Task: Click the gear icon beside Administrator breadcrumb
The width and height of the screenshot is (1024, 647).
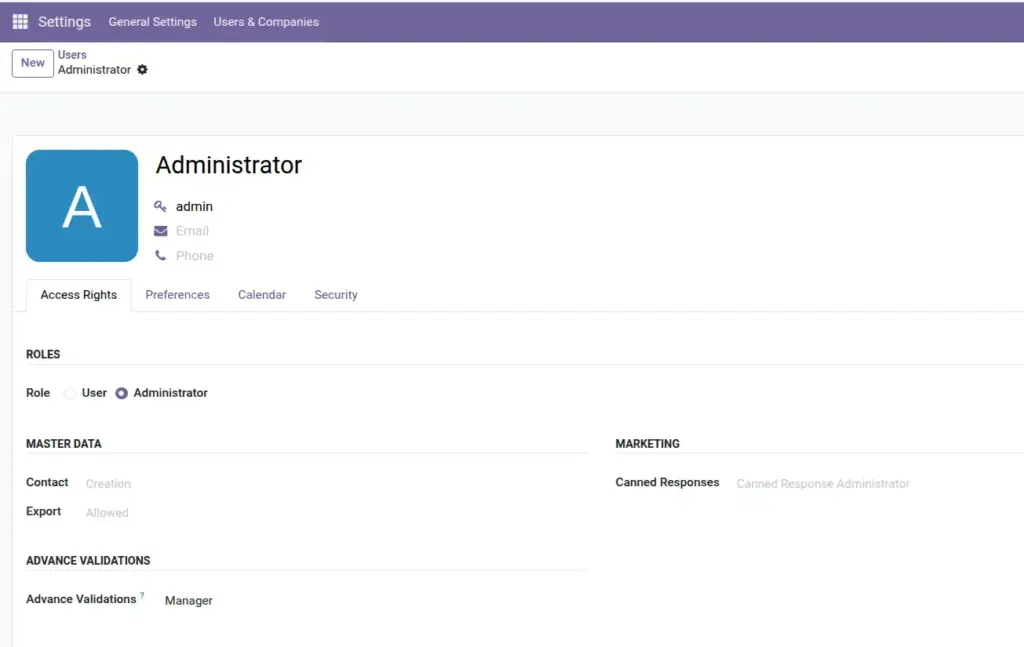Action: coord(142,69)
